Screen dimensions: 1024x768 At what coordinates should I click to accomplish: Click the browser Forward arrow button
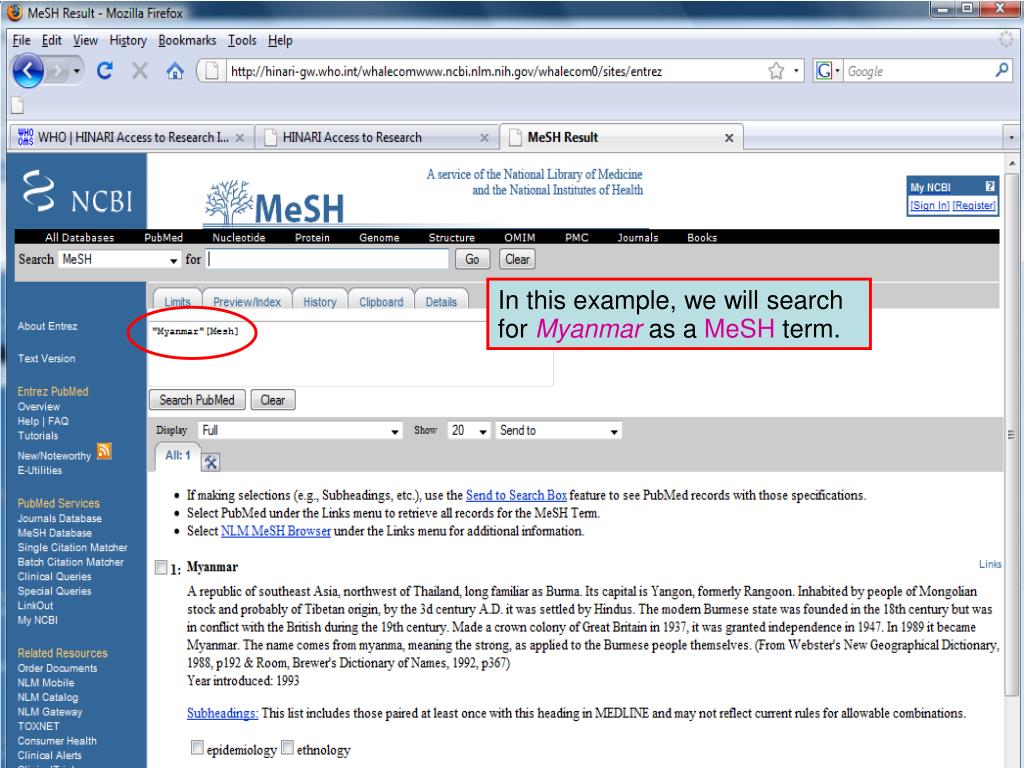(58, 71)
